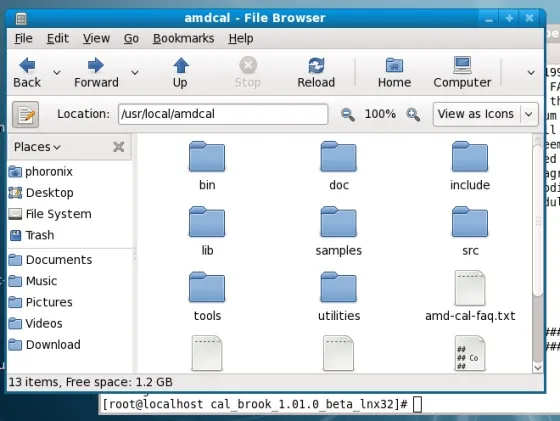Screen dimensions: 560x421
Task: Select the amd-cal-faq.txt file icon
Action: point(470,288)
